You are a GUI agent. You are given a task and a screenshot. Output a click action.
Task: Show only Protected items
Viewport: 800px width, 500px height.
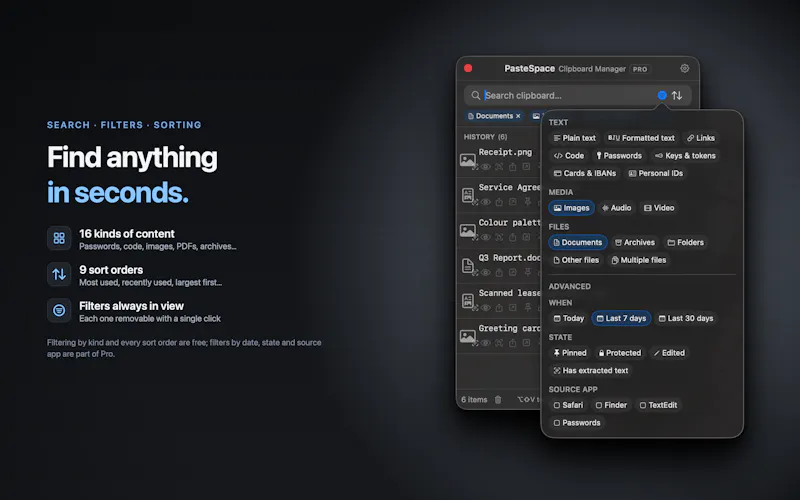(620, 353)
